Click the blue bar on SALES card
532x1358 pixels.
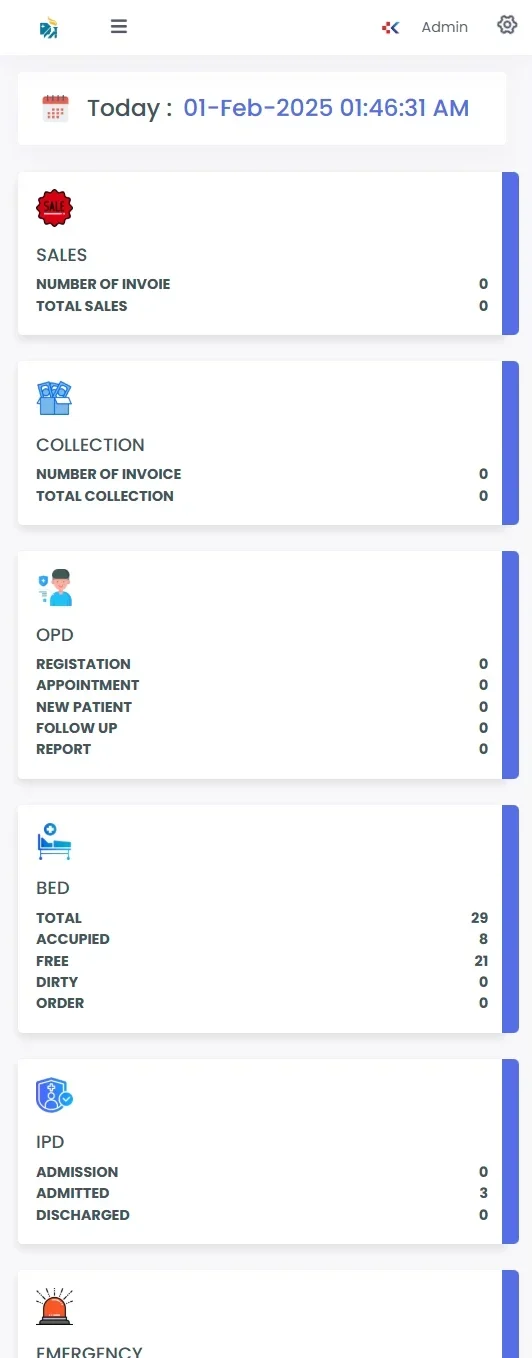point(510,253)
